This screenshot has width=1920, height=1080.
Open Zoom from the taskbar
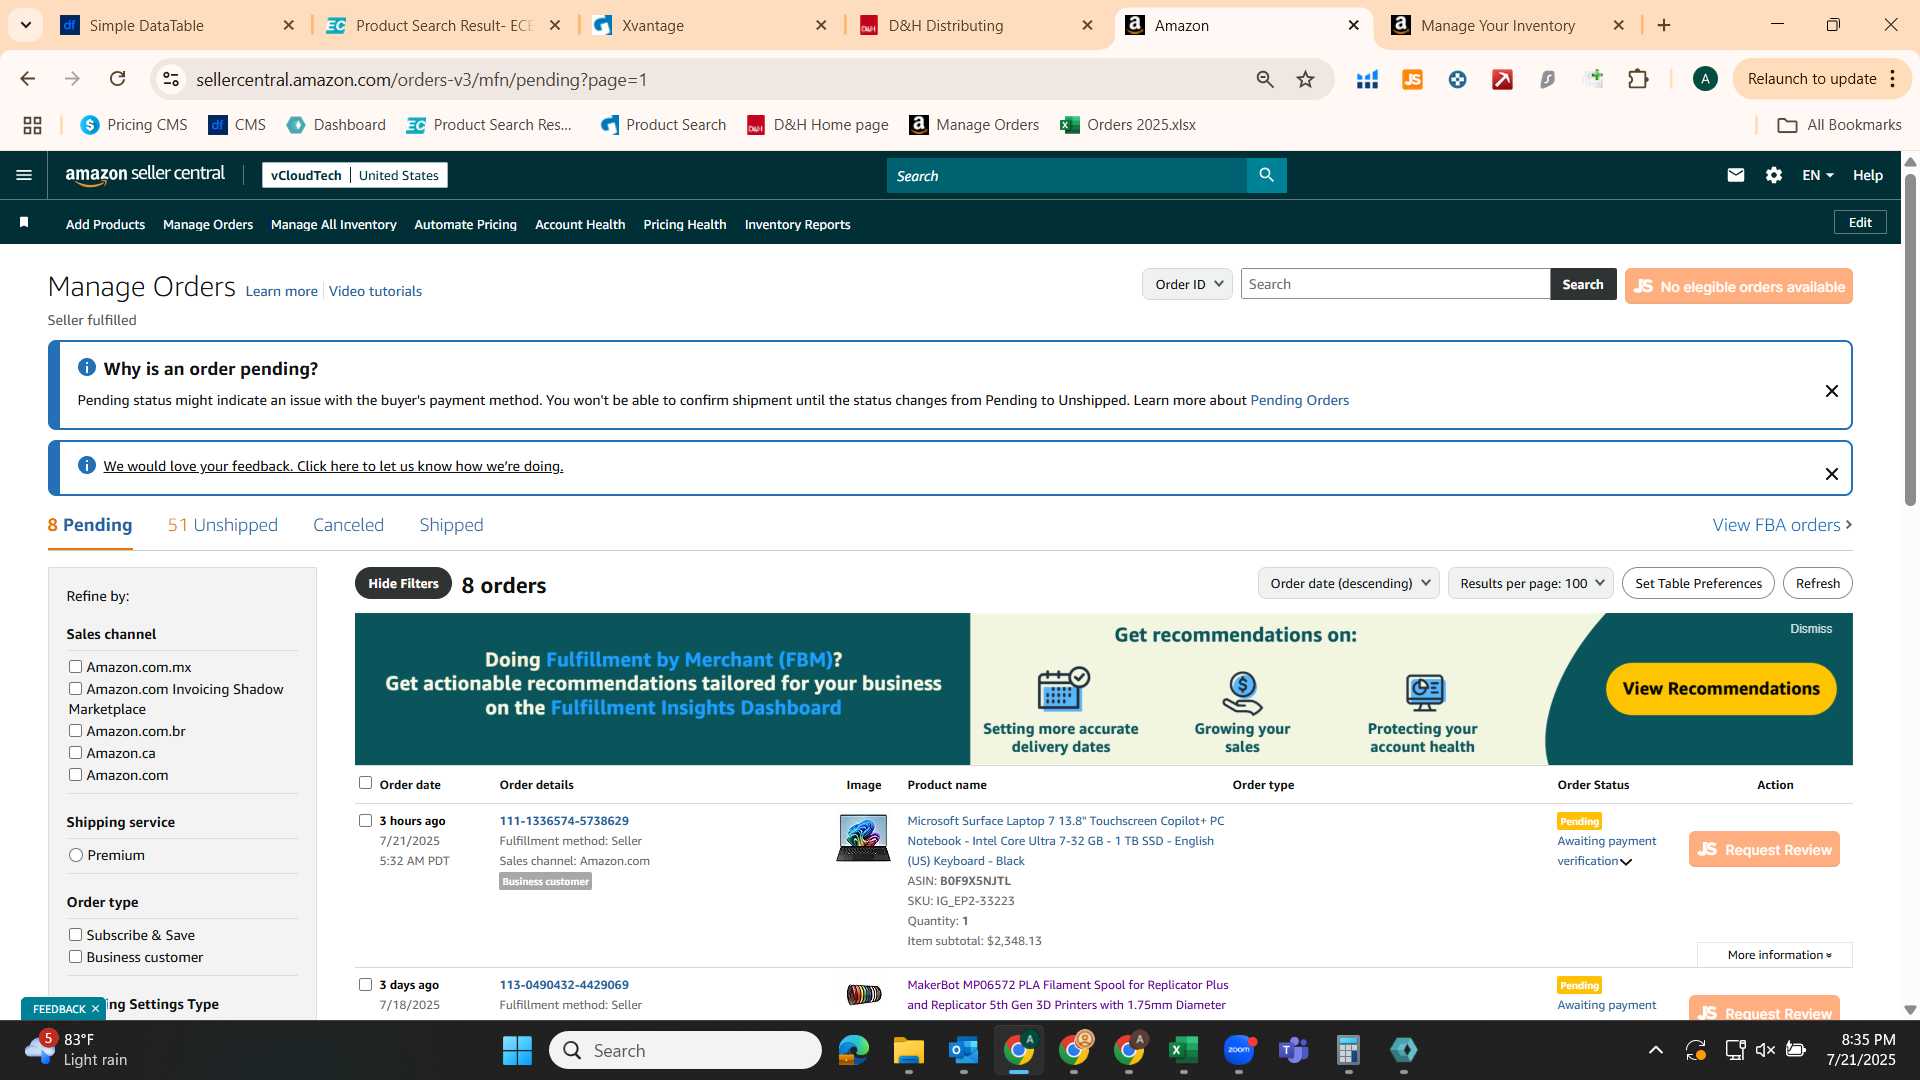click(x=1239, y=1050)
